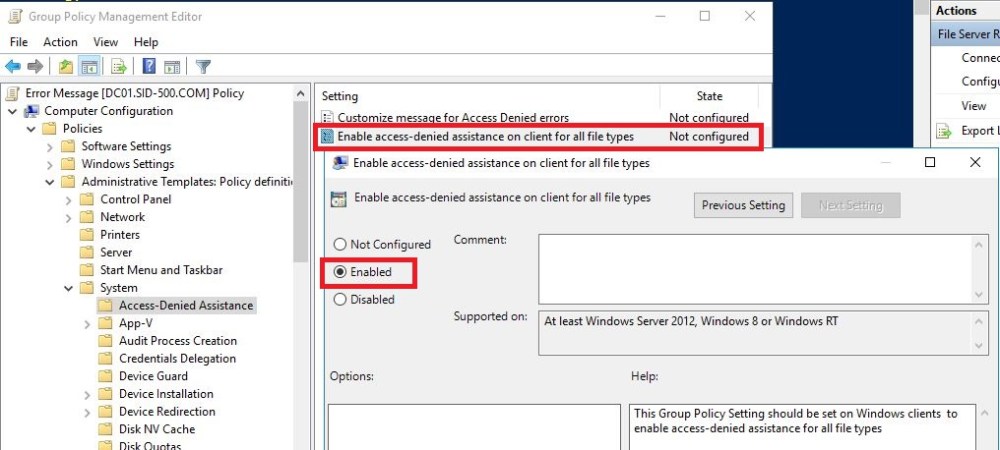The height and width of the screenshot is (450, 1000).
Task: Expand the Software Settings node
Action: point(50,146)
